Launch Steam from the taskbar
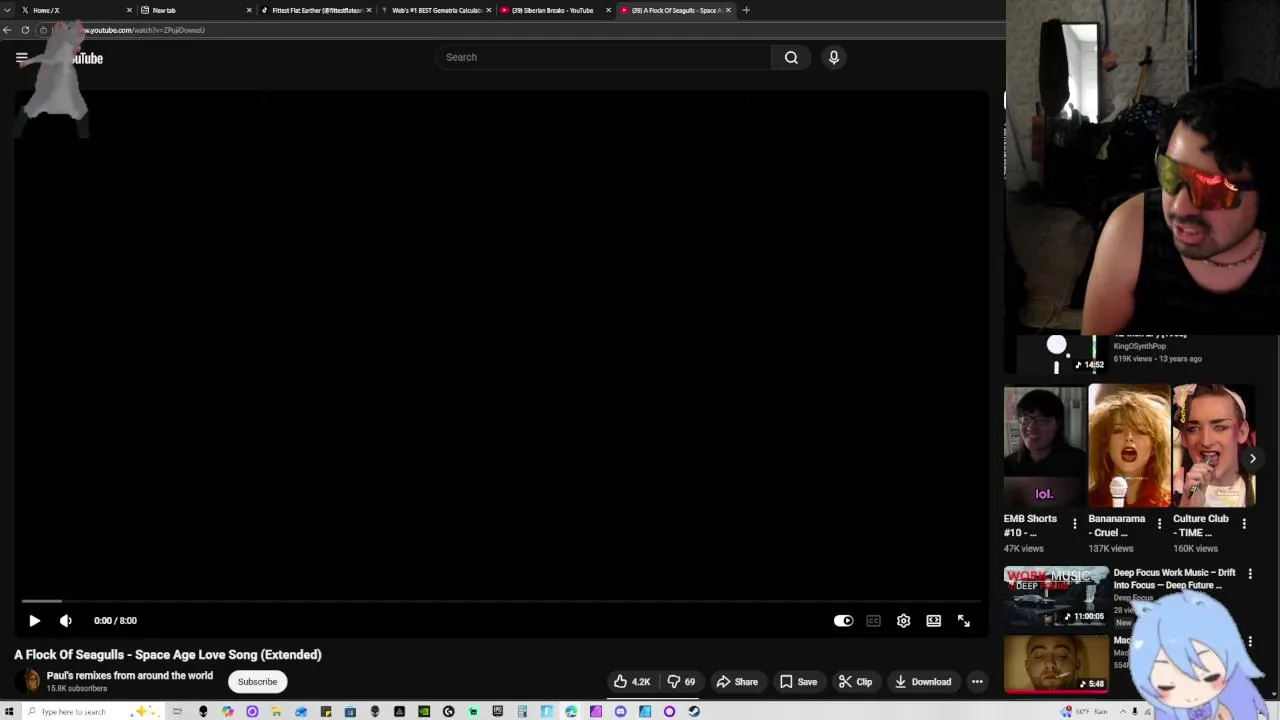 coord(694,711)
